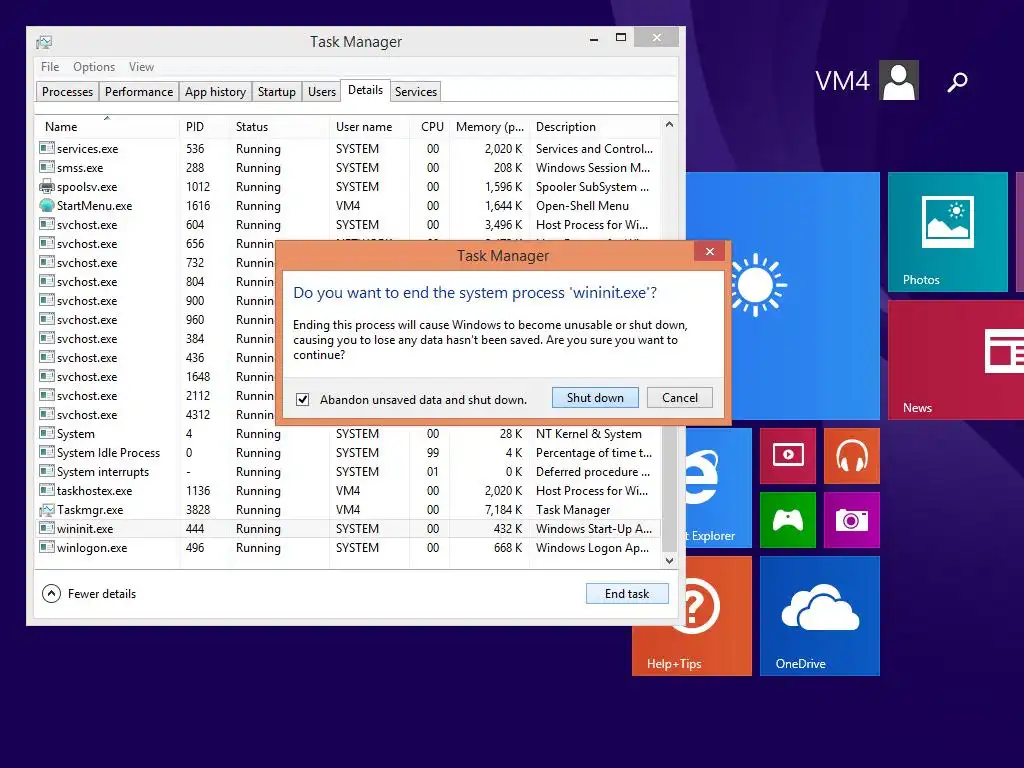The width and height of the screenshot is (1024, 768).
Task: Collapse with Fewer details button
Action: point(89,594)
